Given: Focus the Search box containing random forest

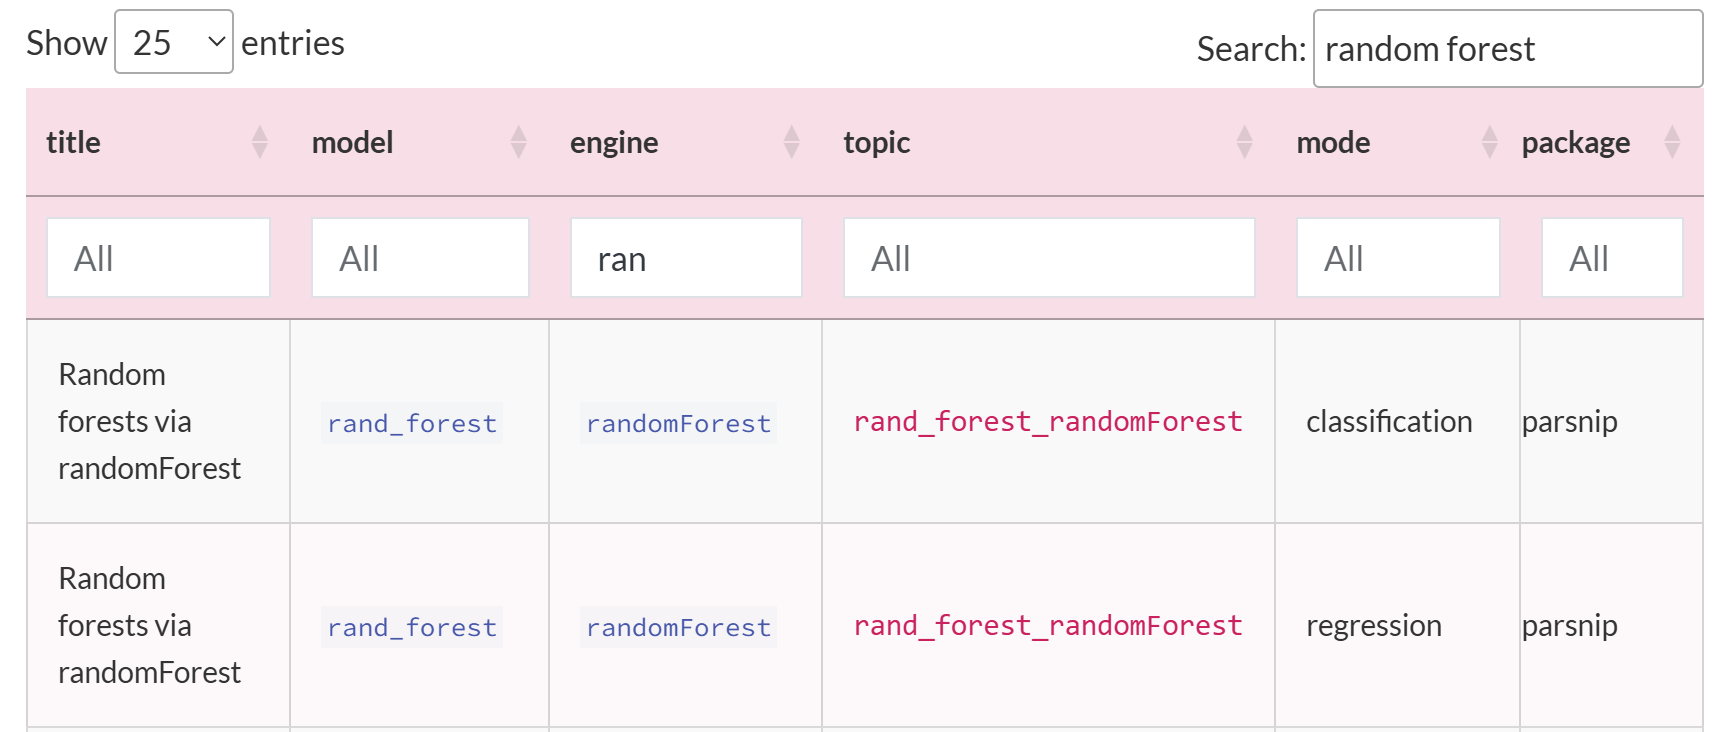Looking at the screenshot, I should 1508,49.
